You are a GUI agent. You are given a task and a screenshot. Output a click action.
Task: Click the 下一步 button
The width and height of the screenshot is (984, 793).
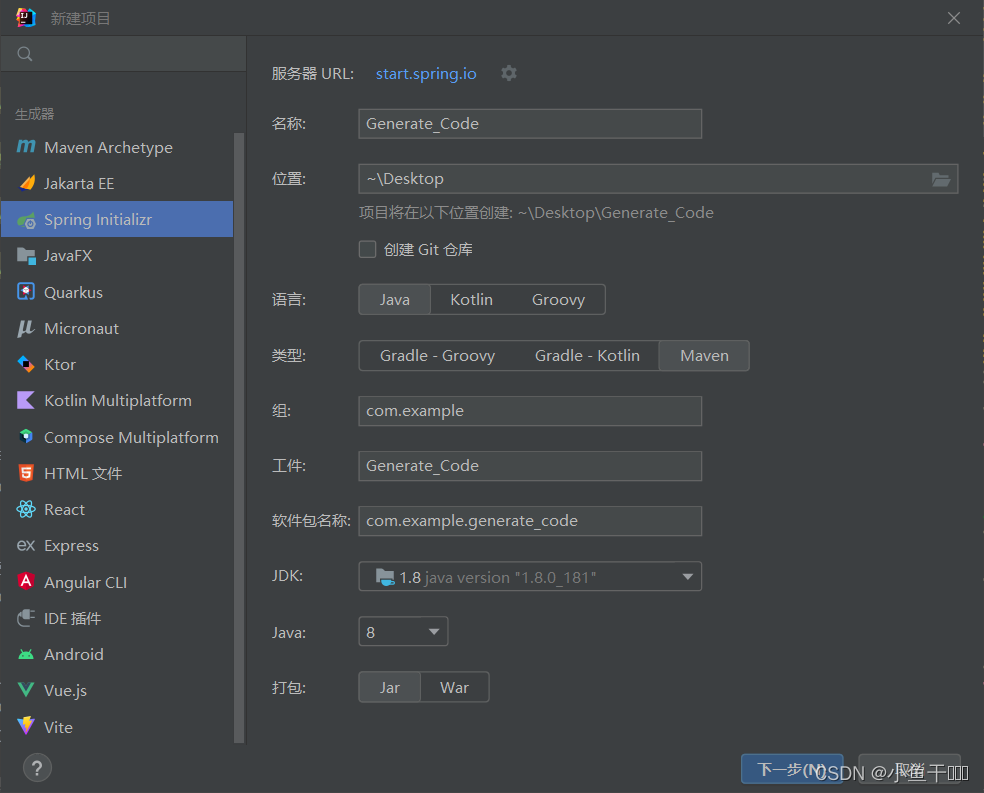(x=791, y=770)
